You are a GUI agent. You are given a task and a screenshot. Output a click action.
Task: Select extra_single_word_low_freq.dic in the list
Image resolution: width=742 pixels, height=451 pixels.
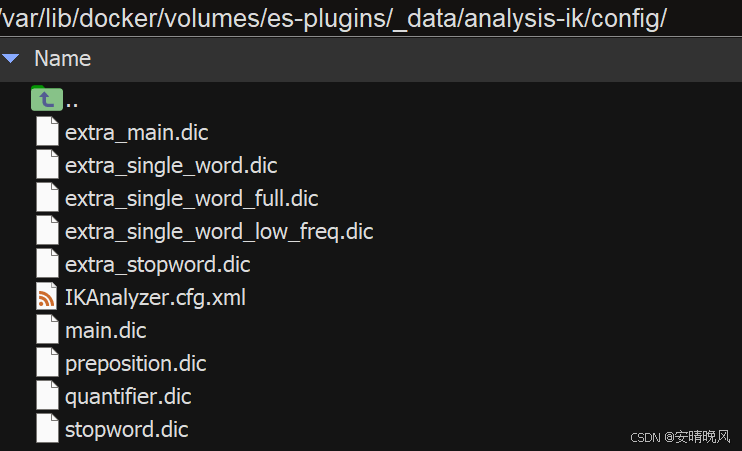(219, 232)
